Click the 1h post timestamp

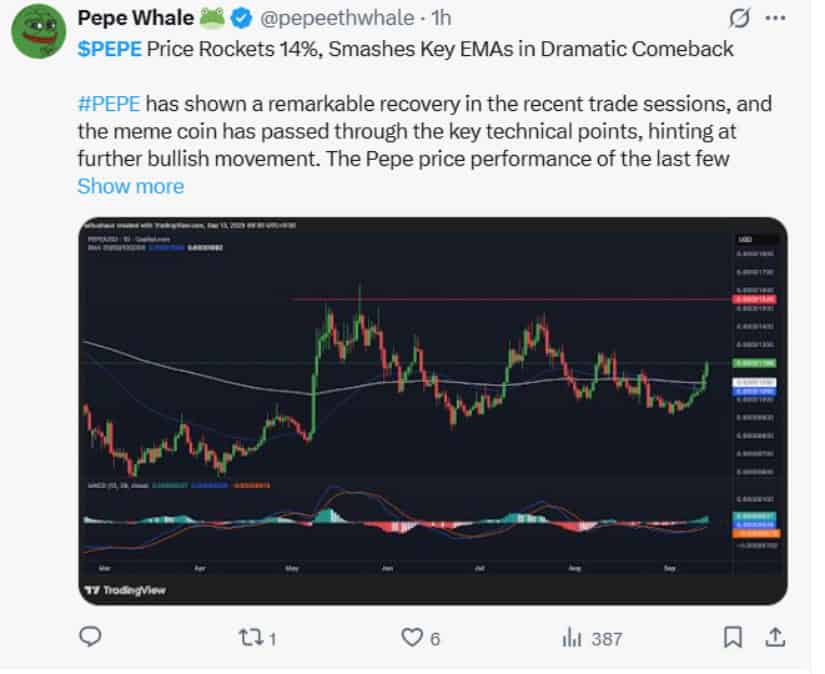[x=441, y=18]
